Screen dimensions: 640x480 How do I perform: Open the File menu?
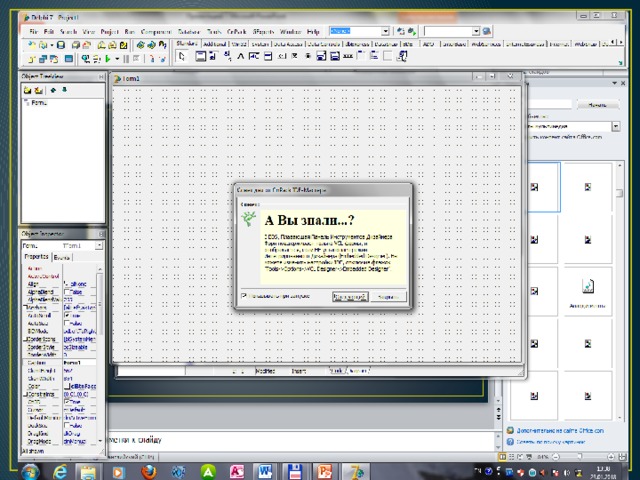33,31
